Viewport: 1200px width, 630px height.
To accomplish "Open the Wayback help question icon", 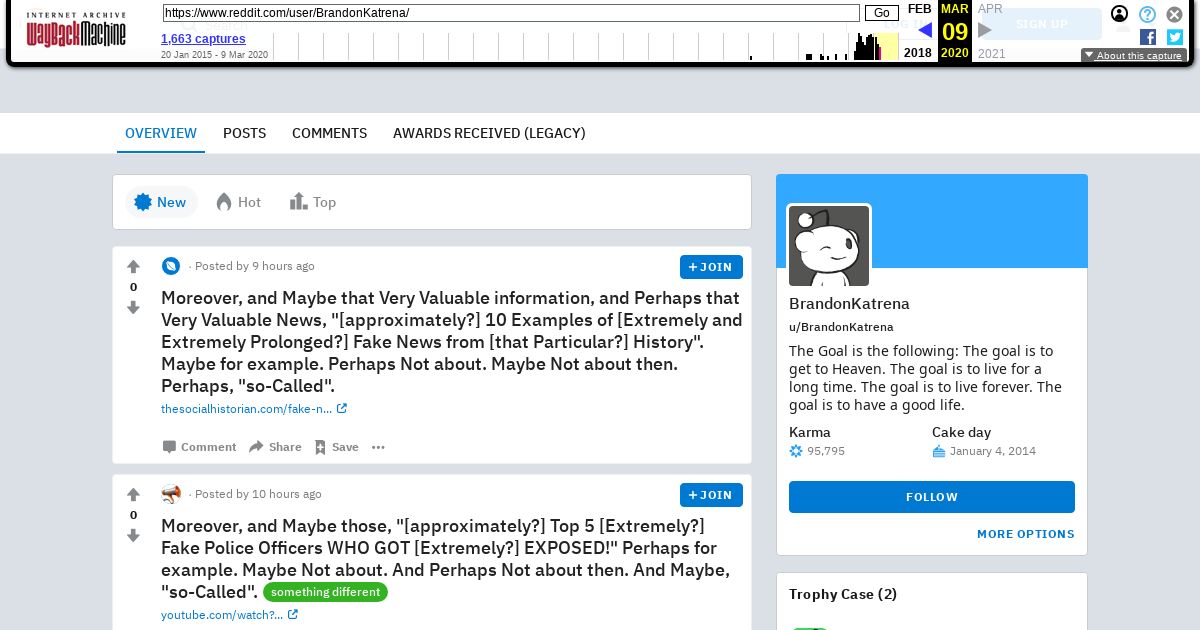I will pos(1148,14).
